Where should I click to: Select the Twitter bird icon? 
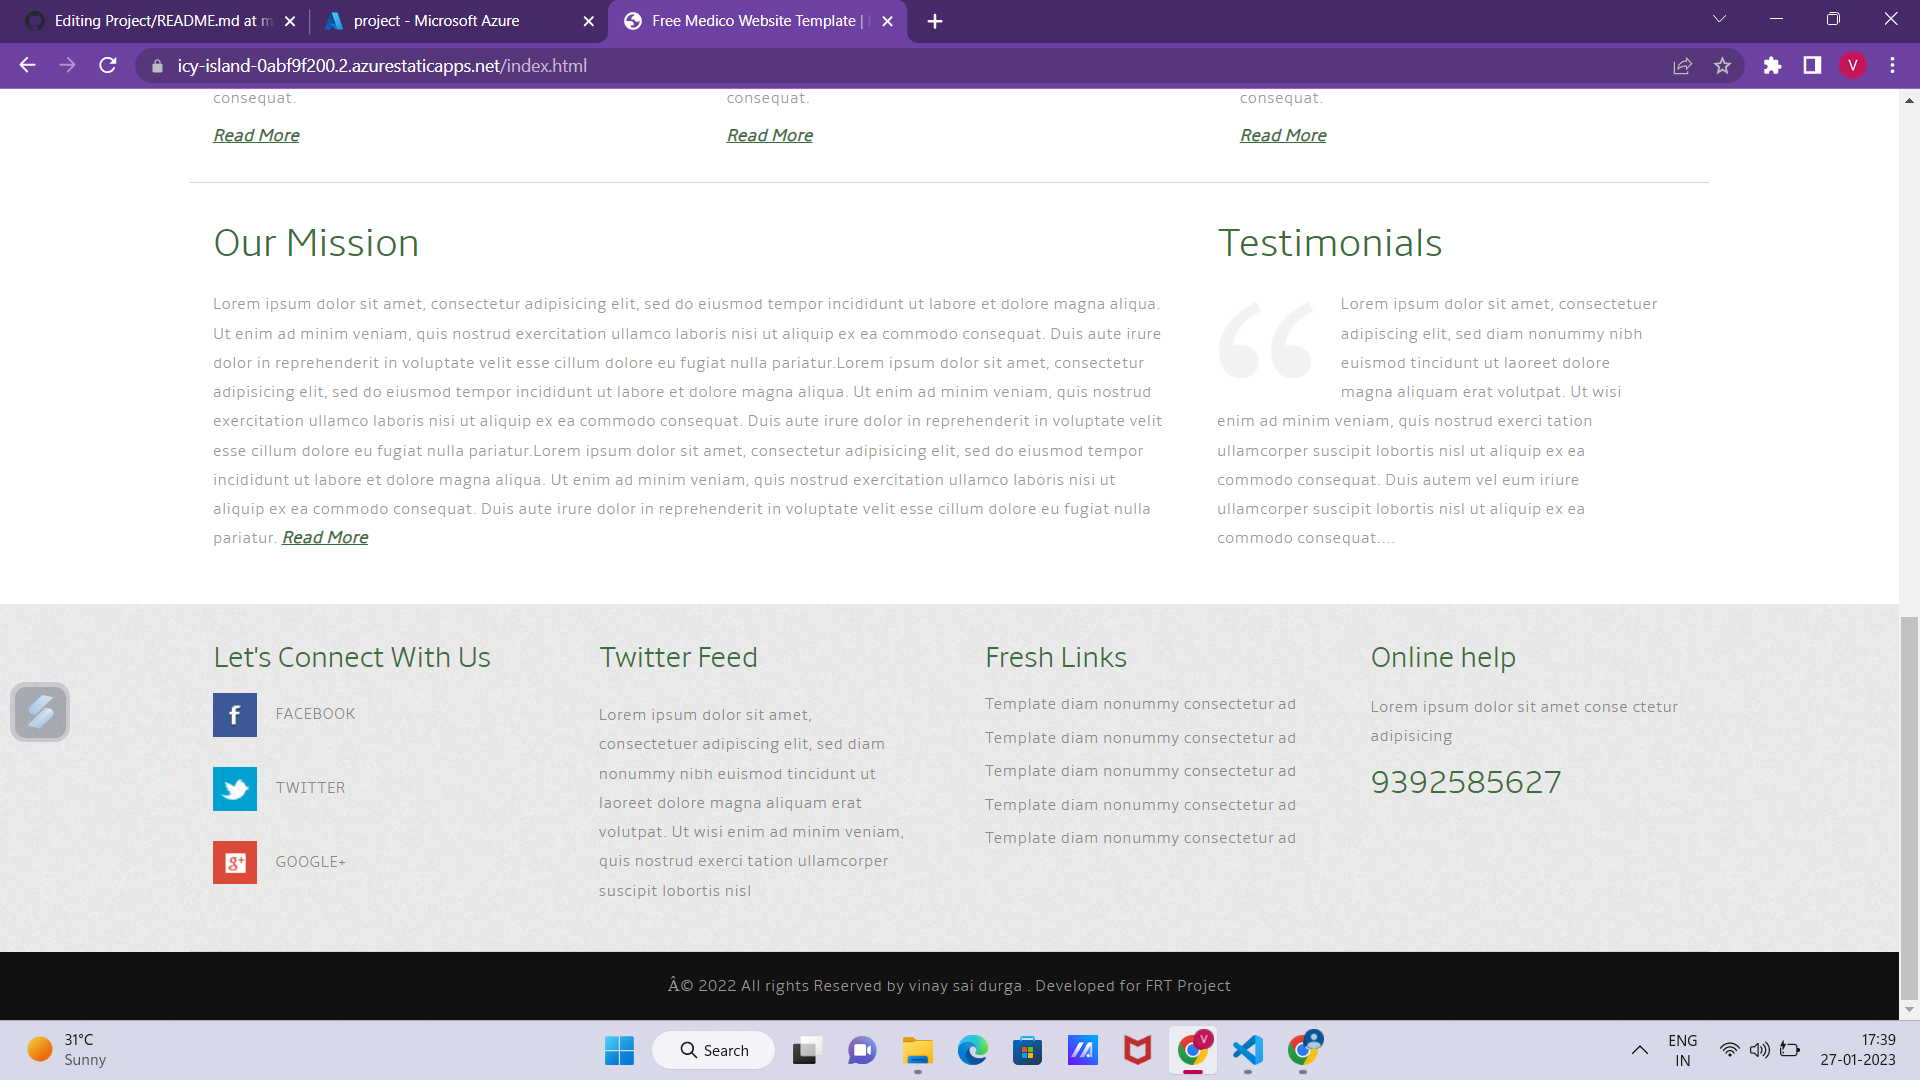click(234, 789)
